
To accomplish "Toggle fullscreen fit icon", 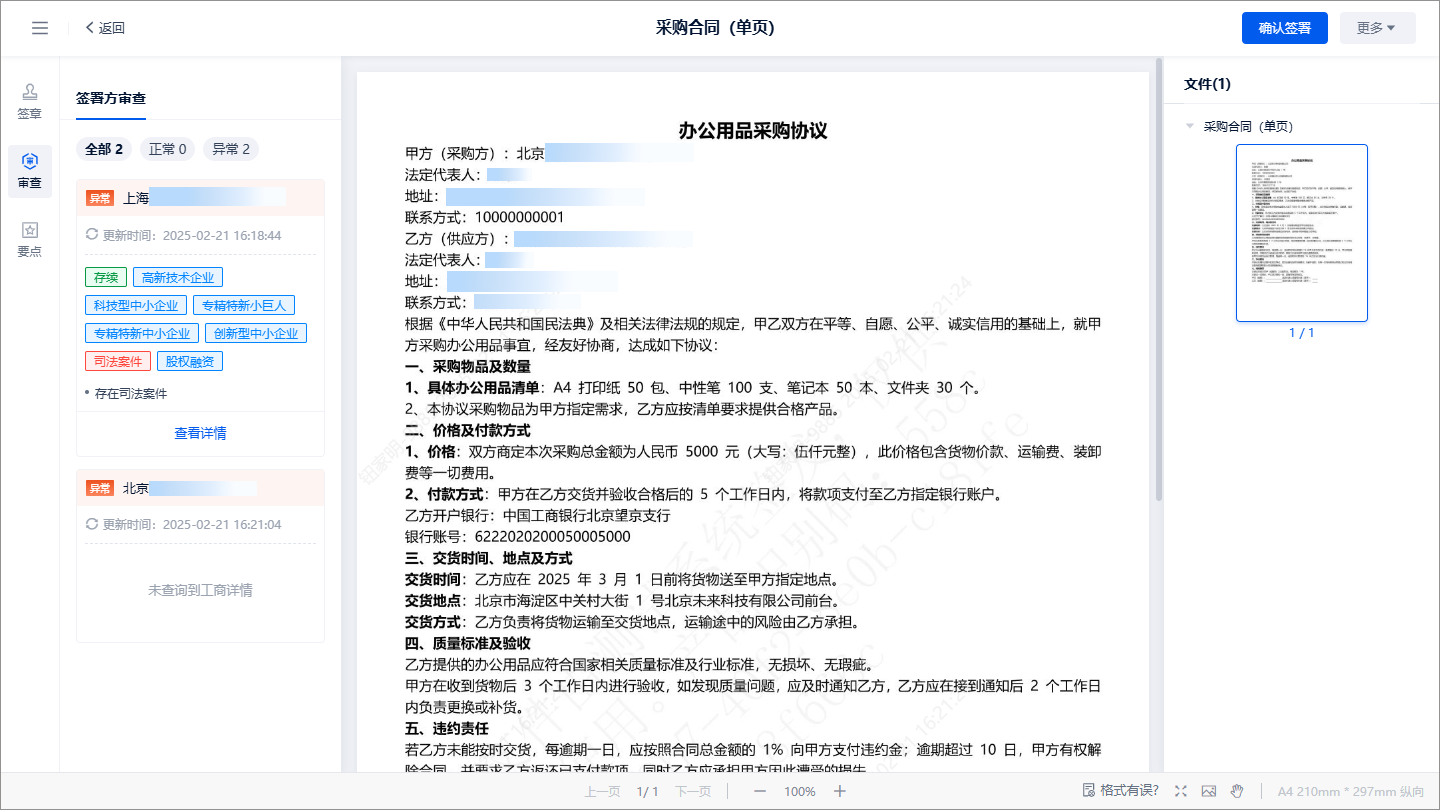I will tap(1181, 791).
